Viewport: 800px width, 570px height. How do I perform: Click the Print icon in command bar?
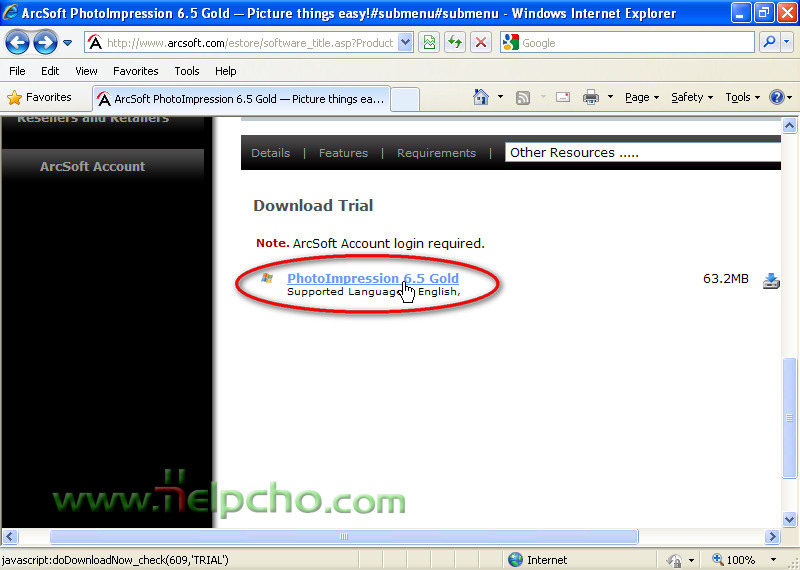pyautogui.click(x=590, y=97)
